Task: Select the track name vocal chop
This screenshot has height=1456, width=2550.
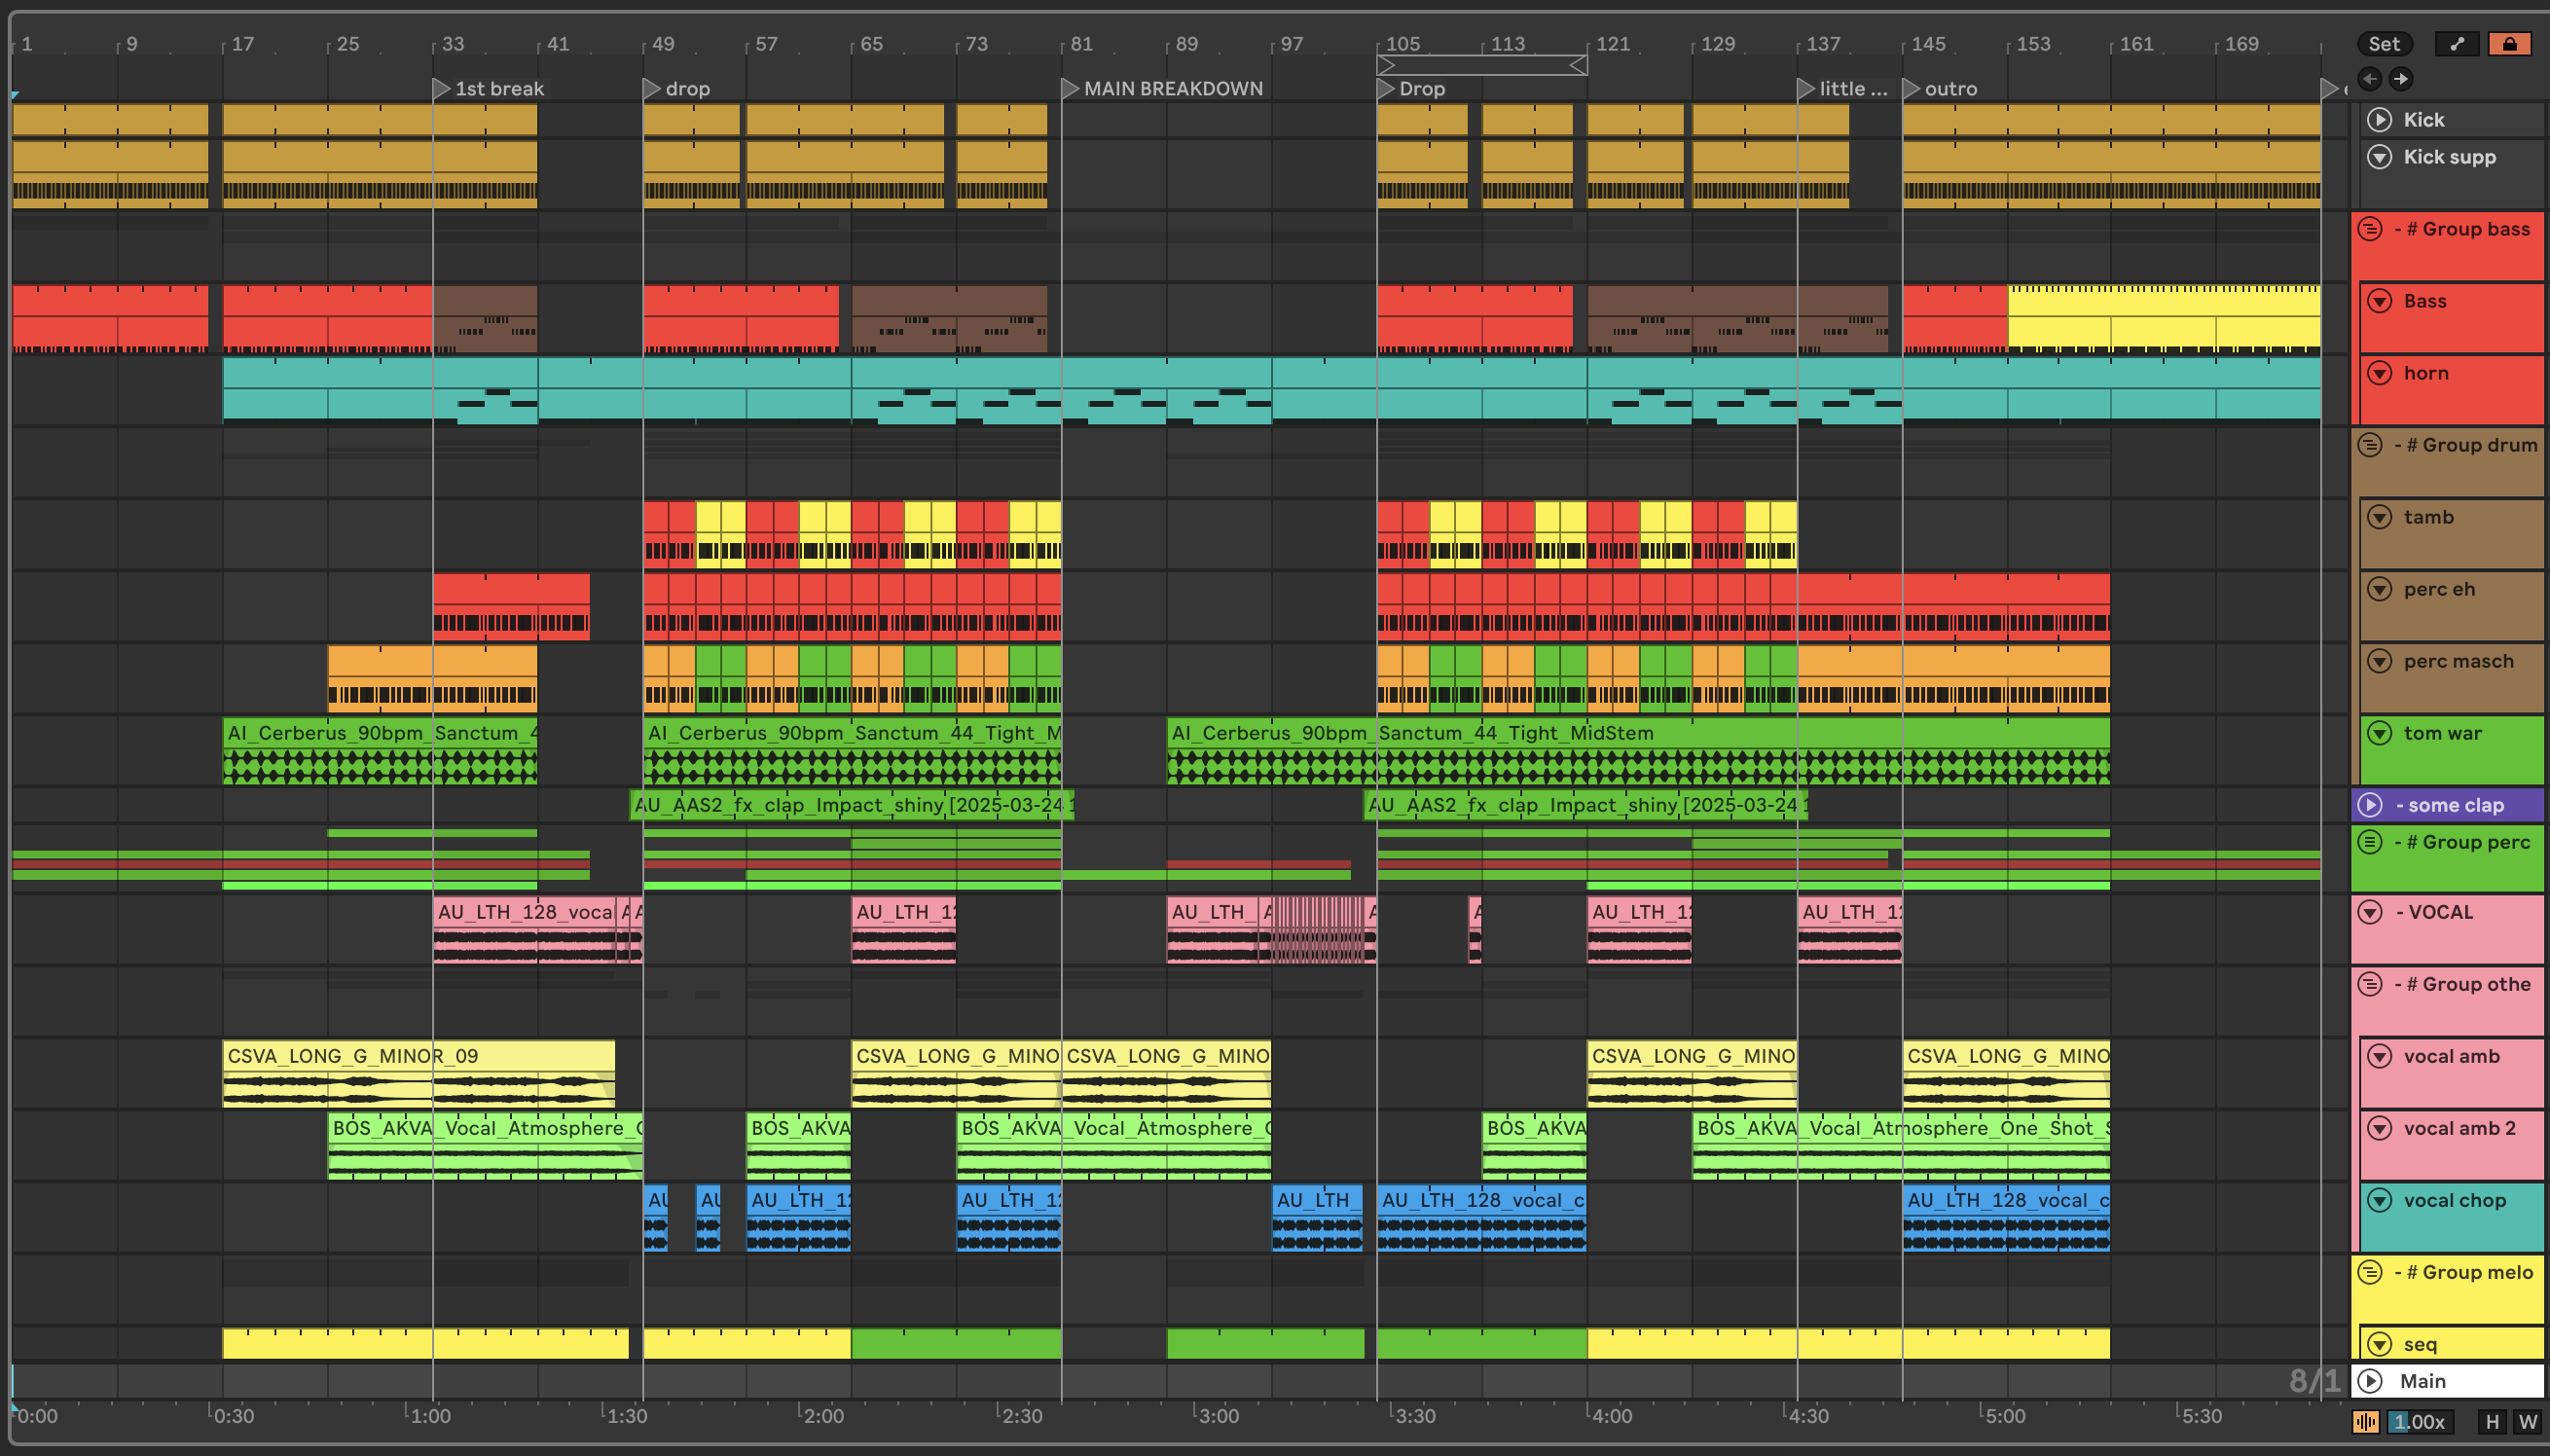Action: pyautogui.click(x=2454, y=1200)
